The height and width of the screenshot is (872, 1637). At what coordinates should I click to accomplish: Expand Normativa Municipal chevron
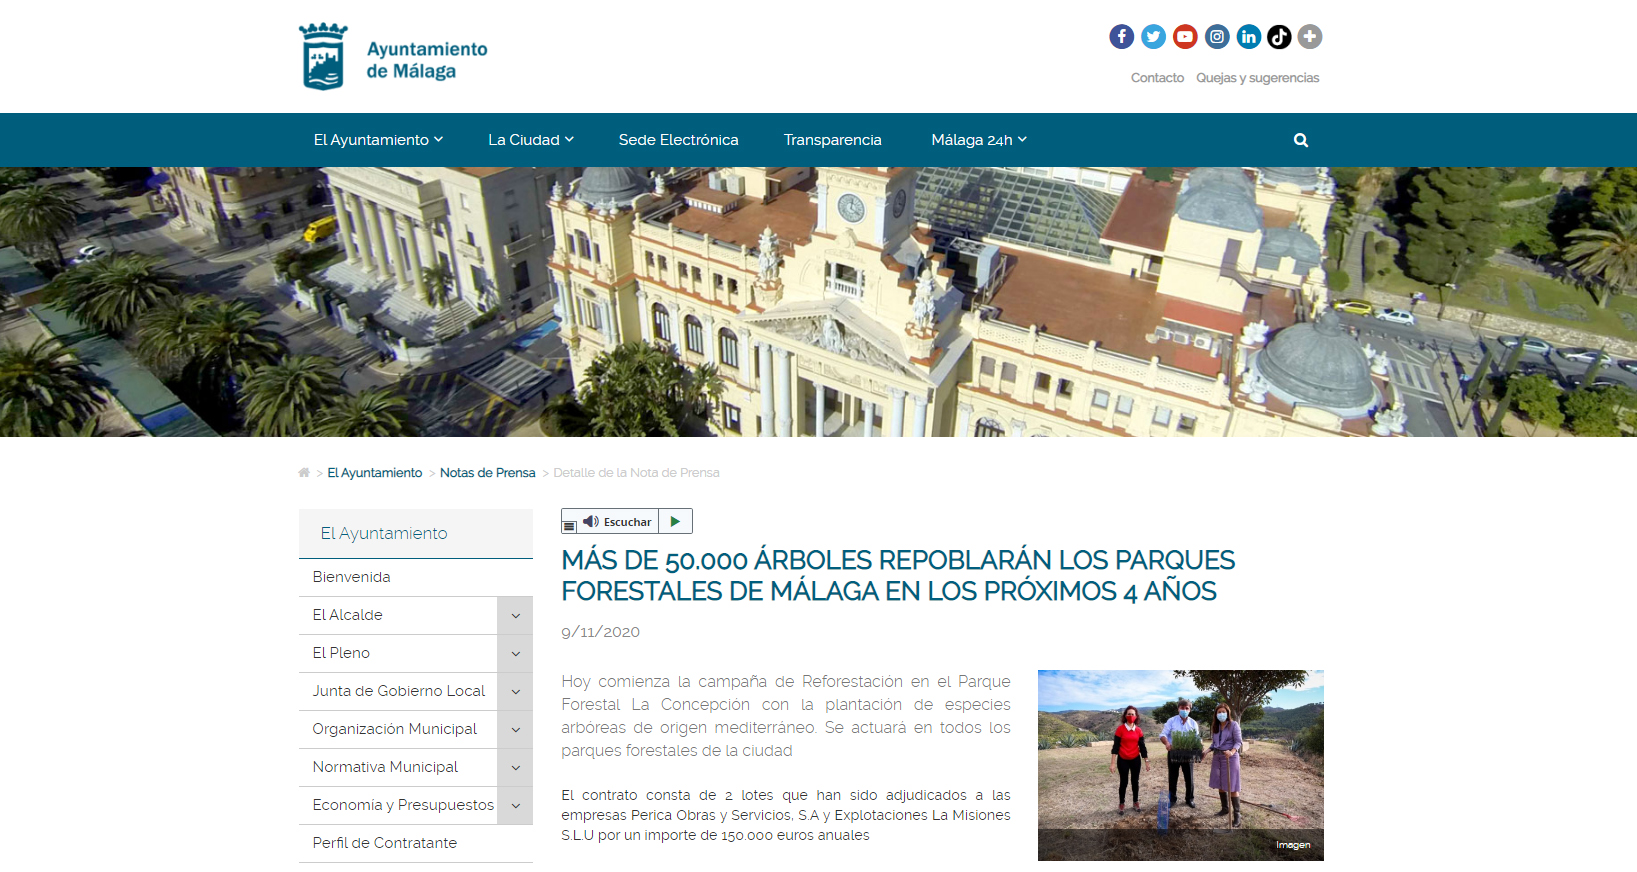(x=515, y=768)
